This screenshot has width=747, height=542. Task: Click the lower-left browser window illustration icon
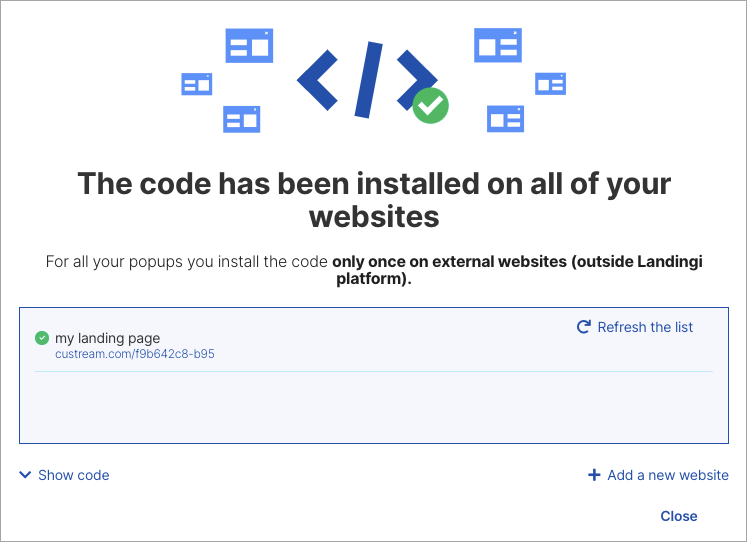click(x=241, y=119)
